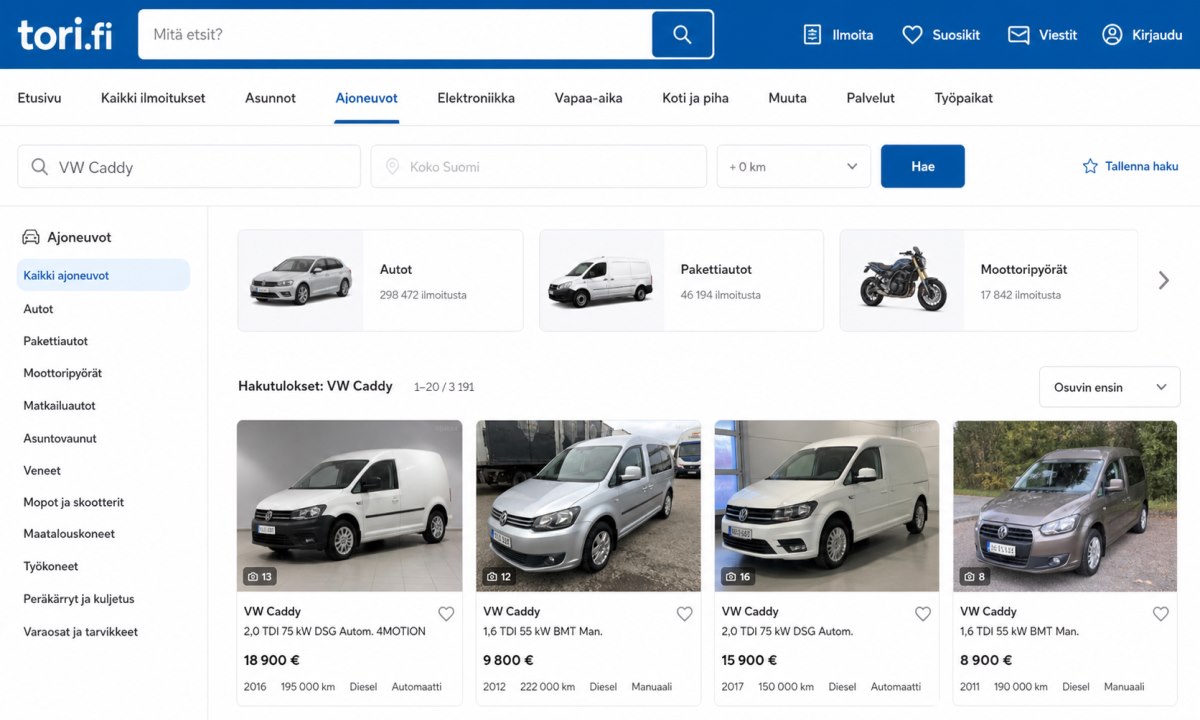Open the silver Caddy photo with 12 images
This screenshot has height=720, width=1200.
tap(588, 506)
